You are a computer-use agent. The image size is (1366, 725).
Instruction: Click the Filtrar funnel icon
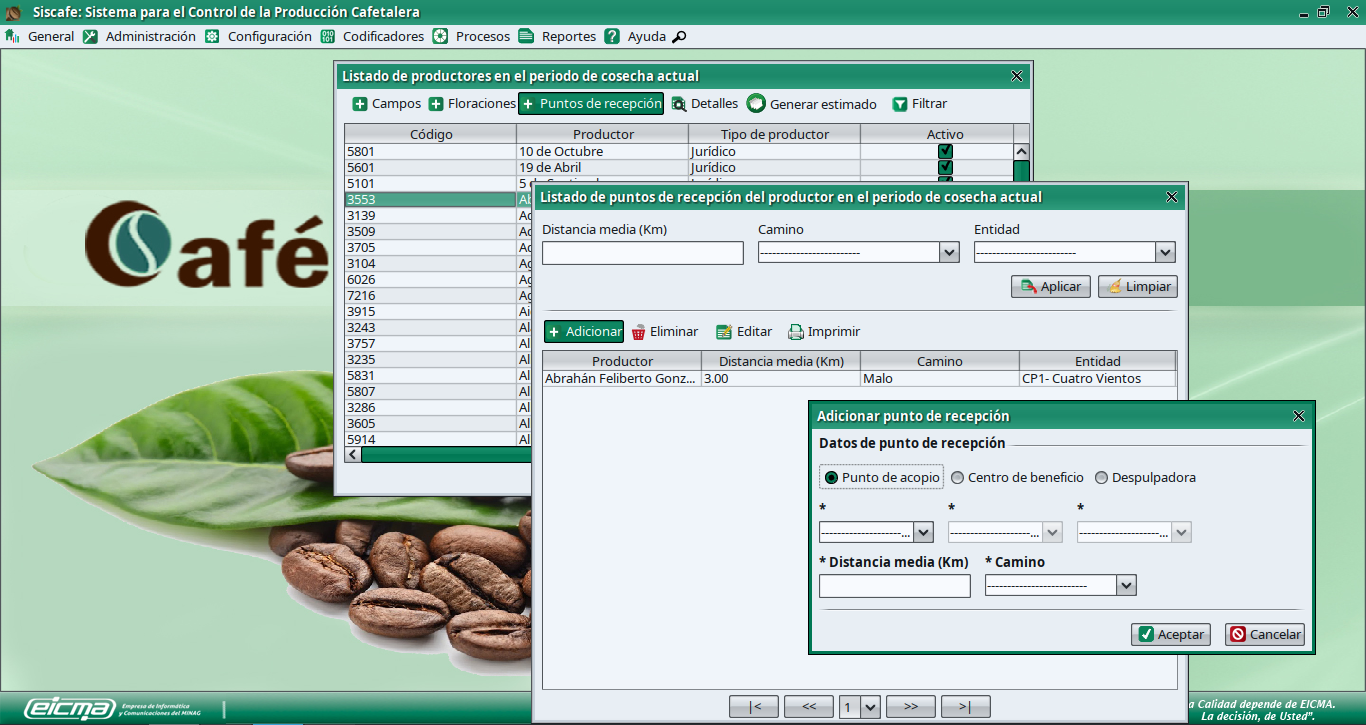(x=900, y=104)
